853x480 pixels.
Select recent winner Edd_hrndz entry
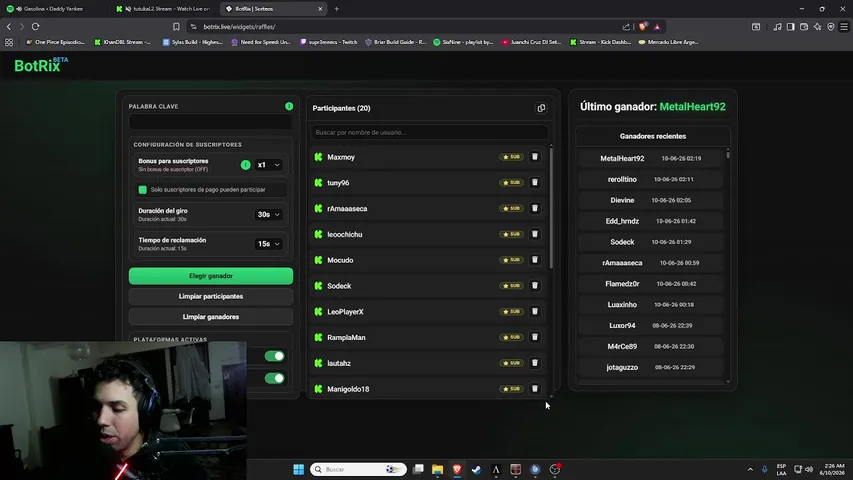click(650, 221)
